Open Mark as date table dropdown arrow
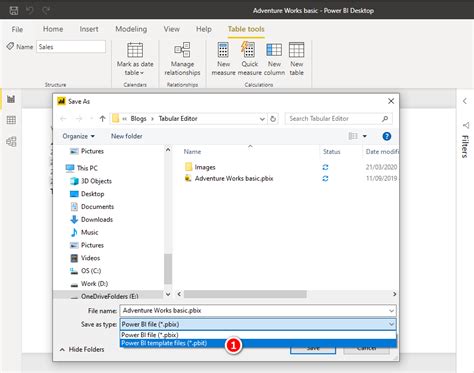The image size is (474, 373). (x=142, y=73)
